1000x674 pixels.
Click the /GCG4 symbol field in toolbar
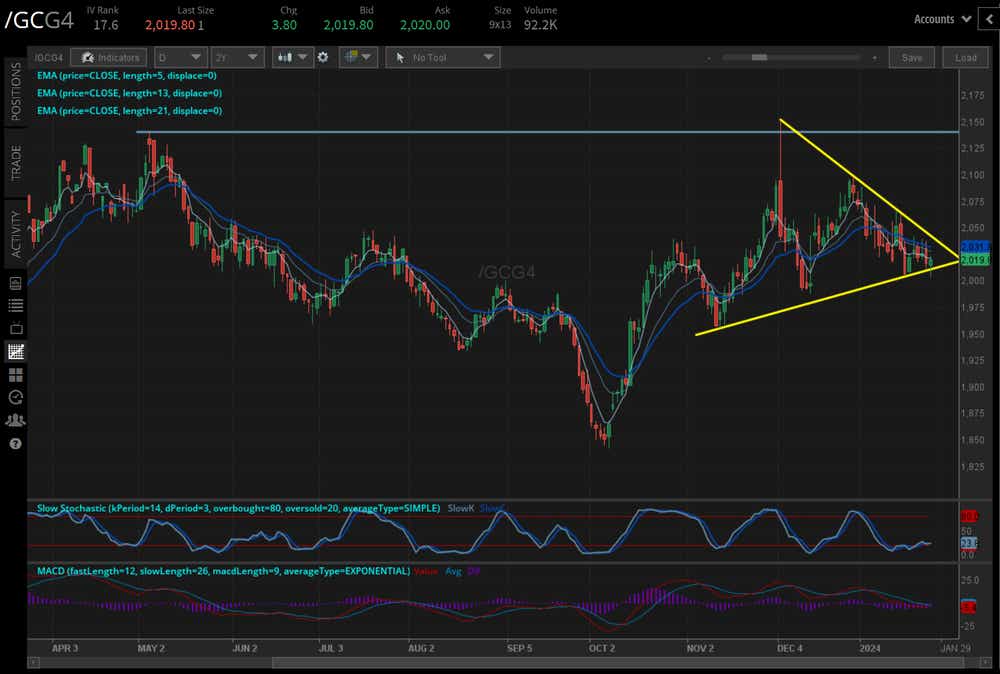[x=48, y=57]
